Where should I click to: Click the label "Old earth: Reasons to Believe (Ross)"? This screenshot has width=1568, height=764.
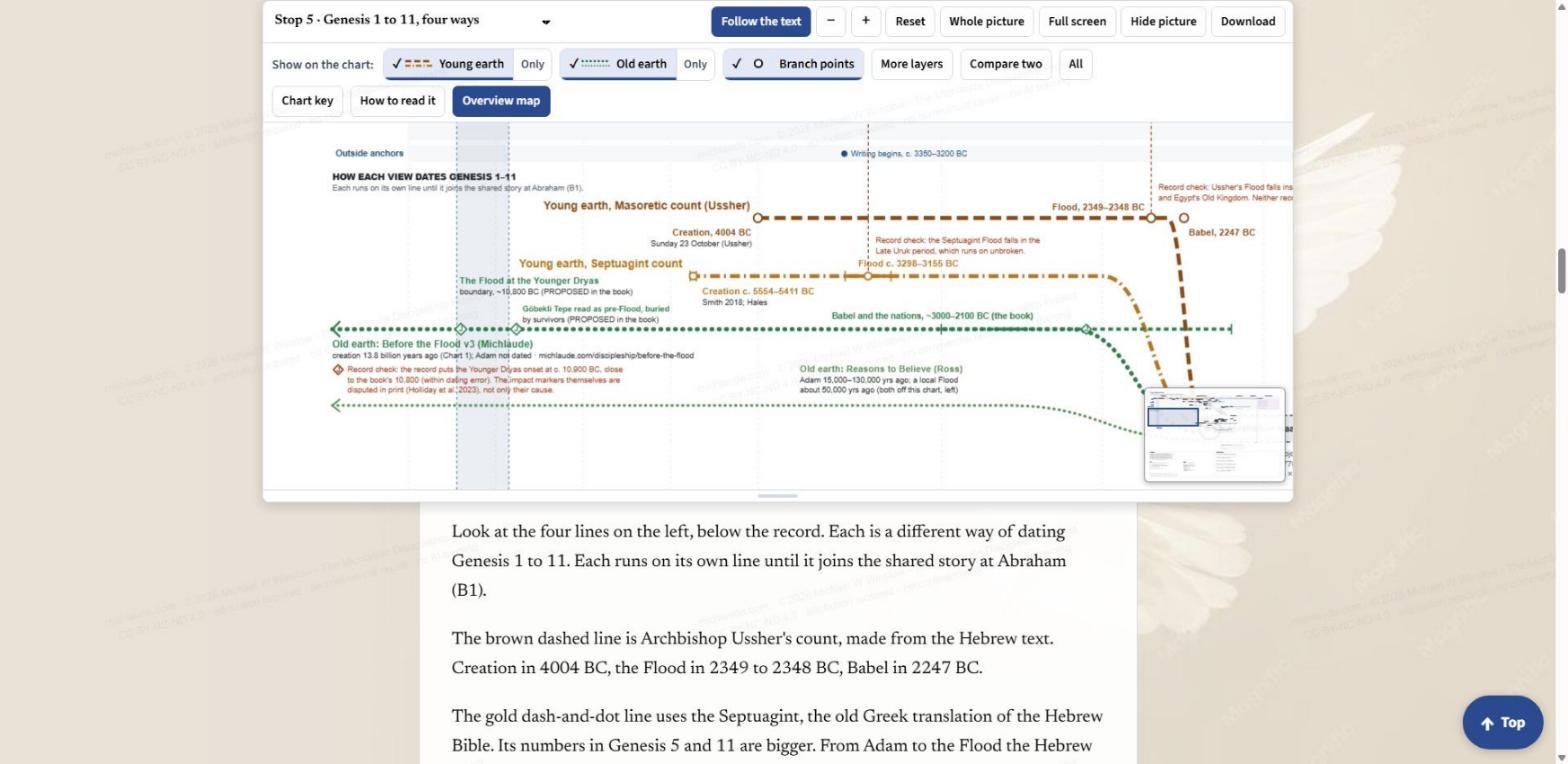(881, 369)
